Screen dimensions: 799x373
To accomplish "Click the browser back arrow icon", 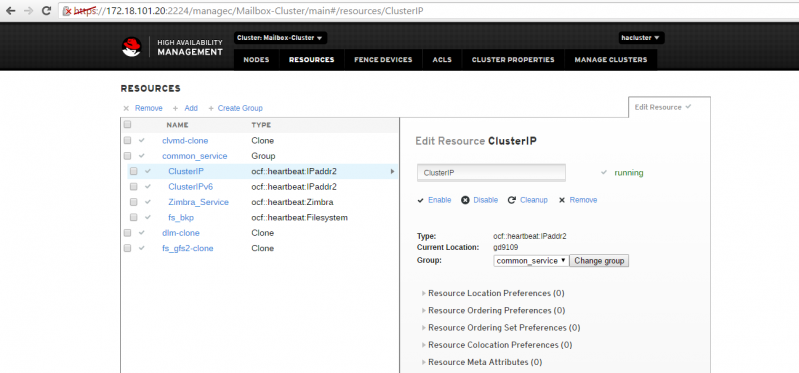I will 11,10.
